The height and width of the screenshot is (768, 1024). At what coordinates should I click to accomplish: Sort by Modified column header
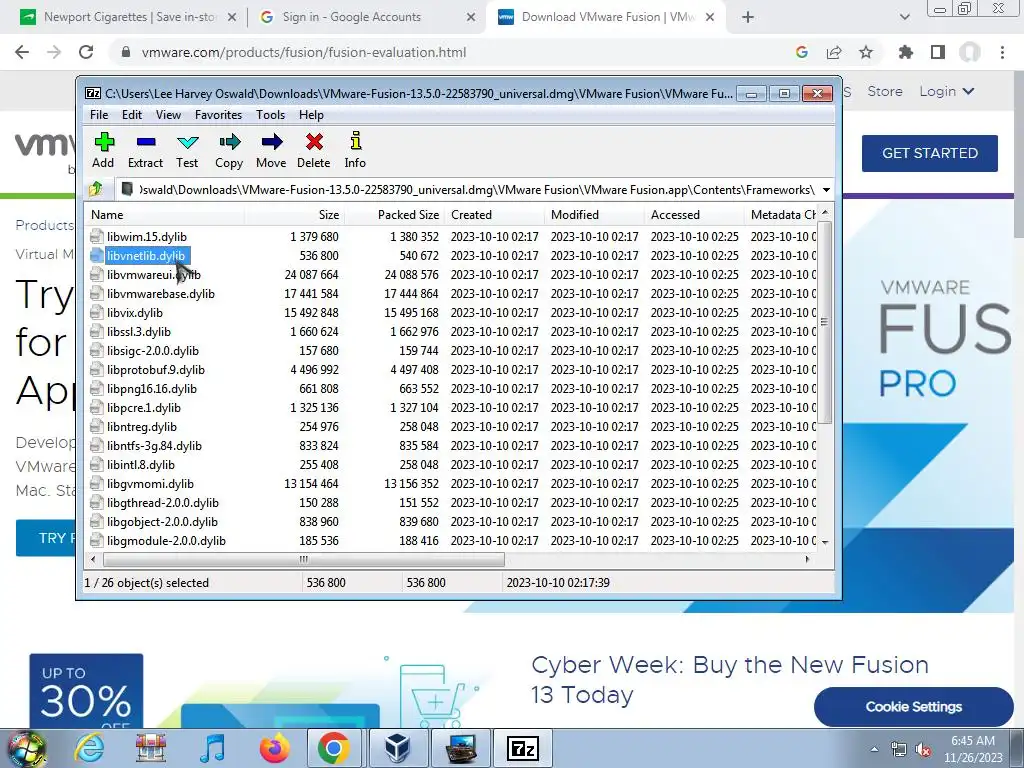coord(594,215)
